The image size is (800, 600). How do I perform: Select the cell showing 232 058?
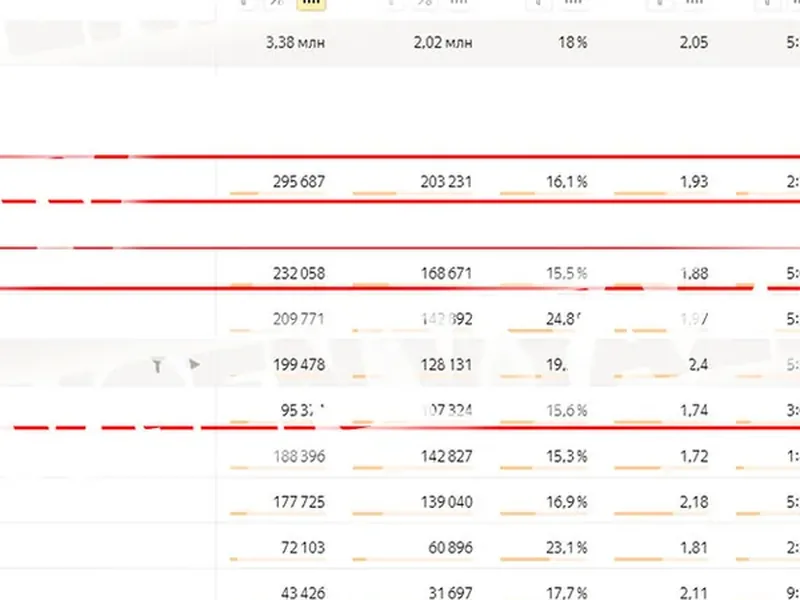click(298, 273)
